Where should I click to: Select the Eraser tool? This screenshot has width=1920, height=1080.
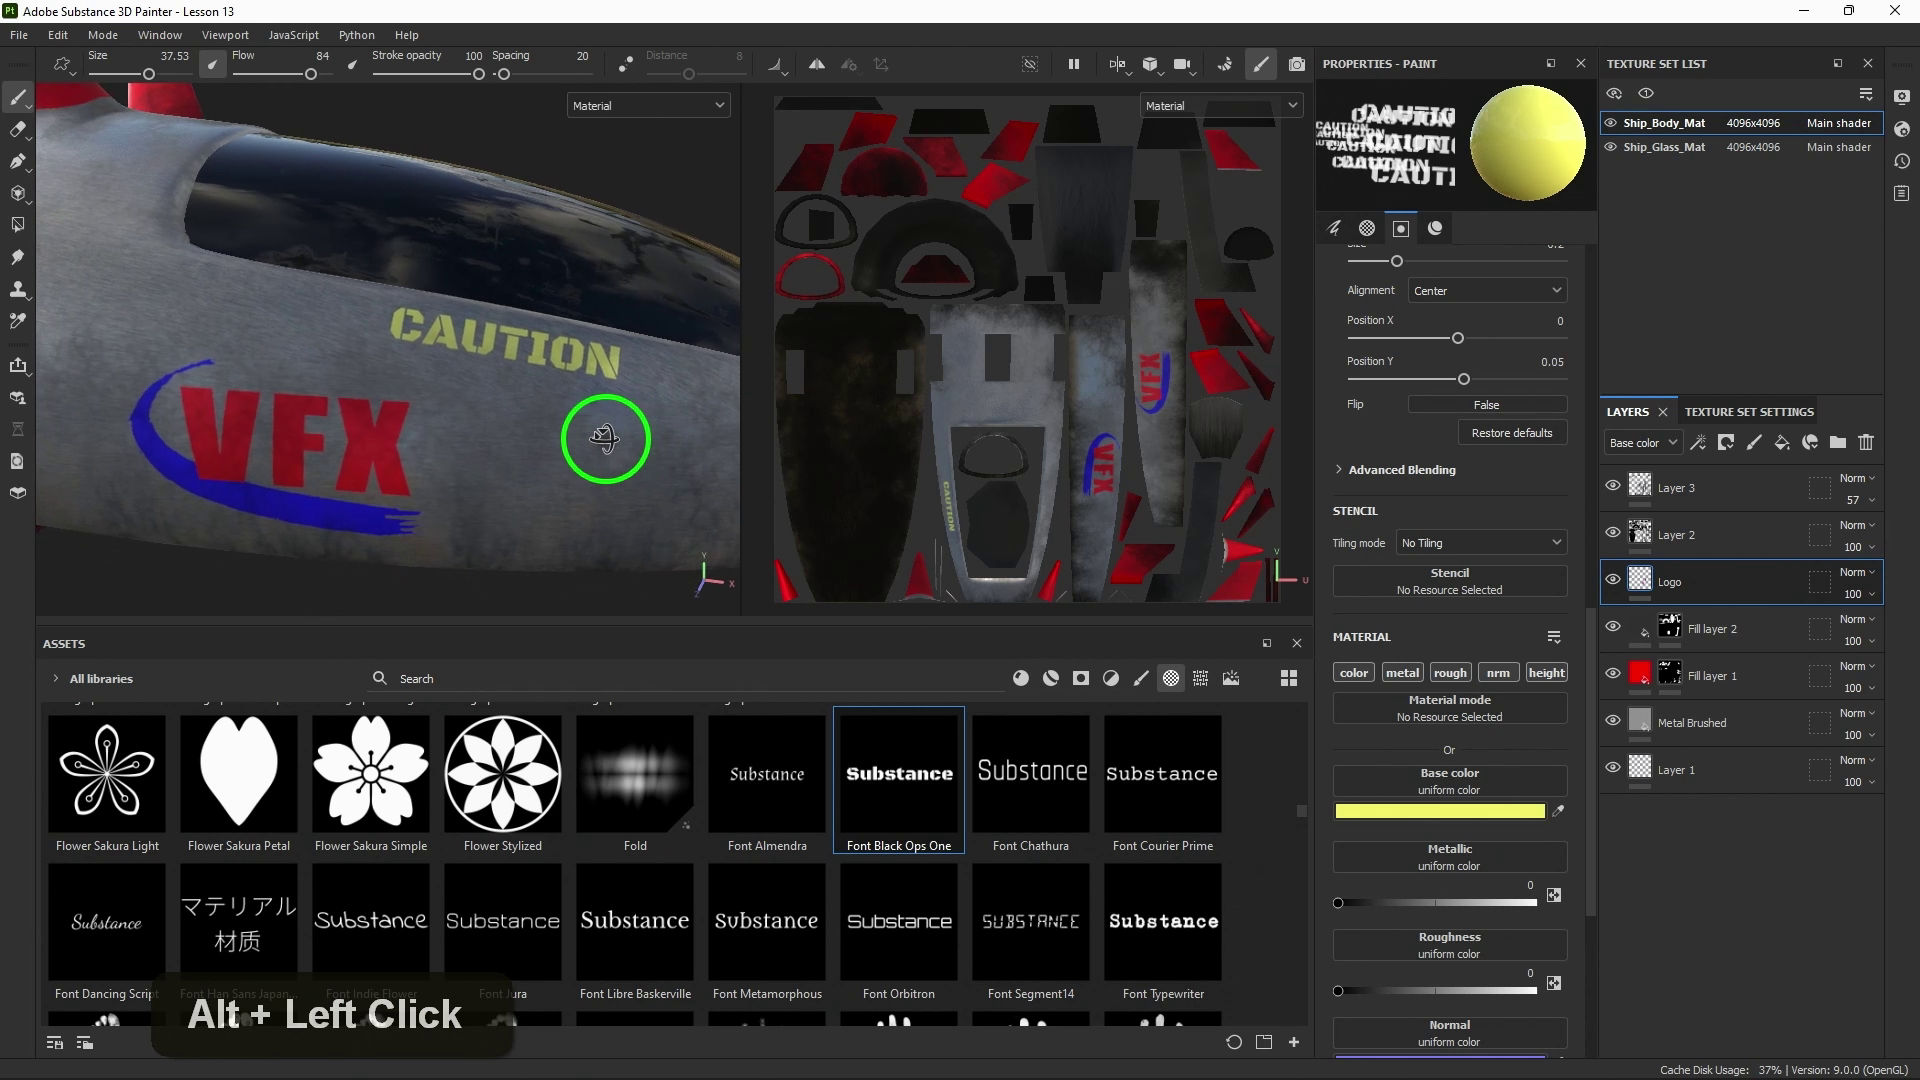point(17,129)
